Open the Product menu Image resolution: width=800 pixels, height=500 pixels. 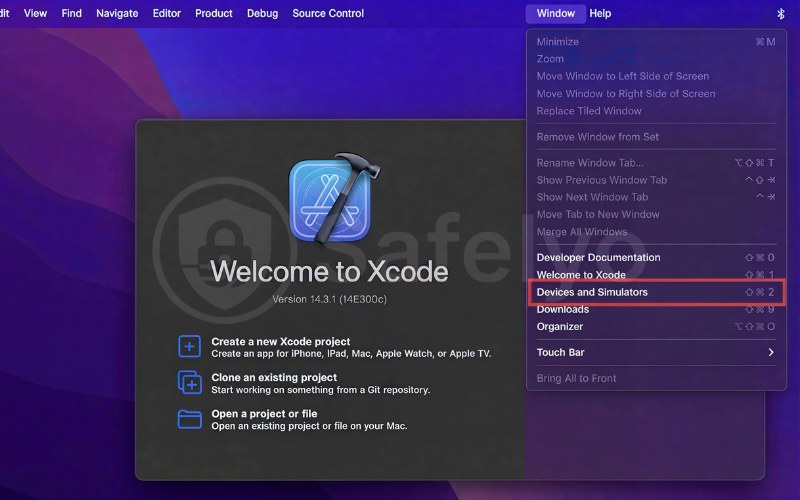pyautogui.click(x=213, y=13)
